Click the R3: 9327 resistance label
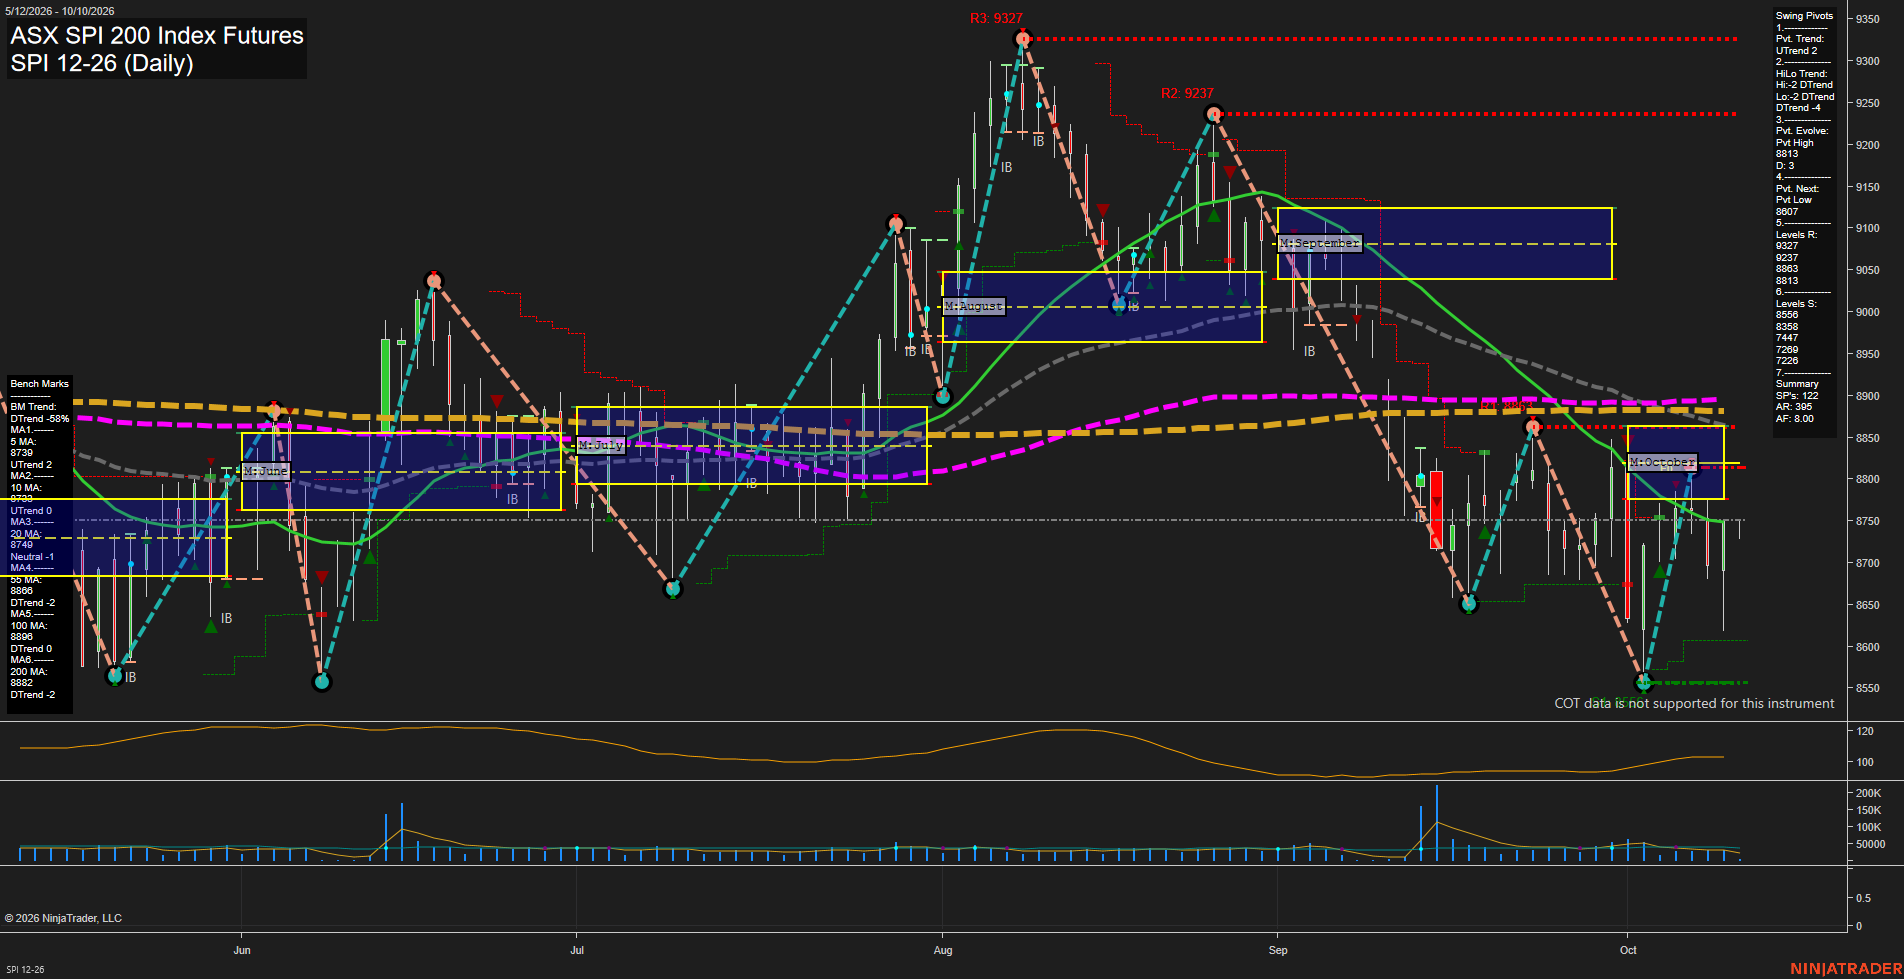Image resolution: width=1904 pixels, height=979 pixels. (996, 18)
